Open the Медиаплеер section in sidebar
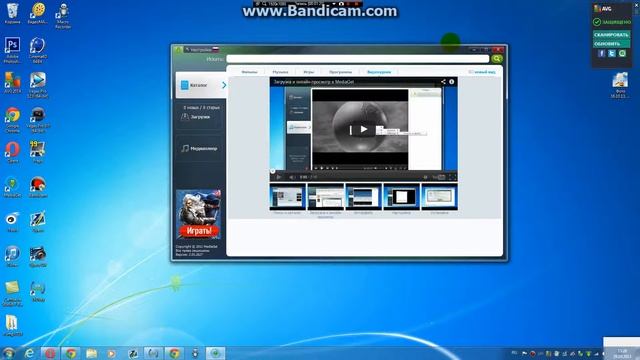The width and height of the screenshot is (640, 360). (200, 149)
